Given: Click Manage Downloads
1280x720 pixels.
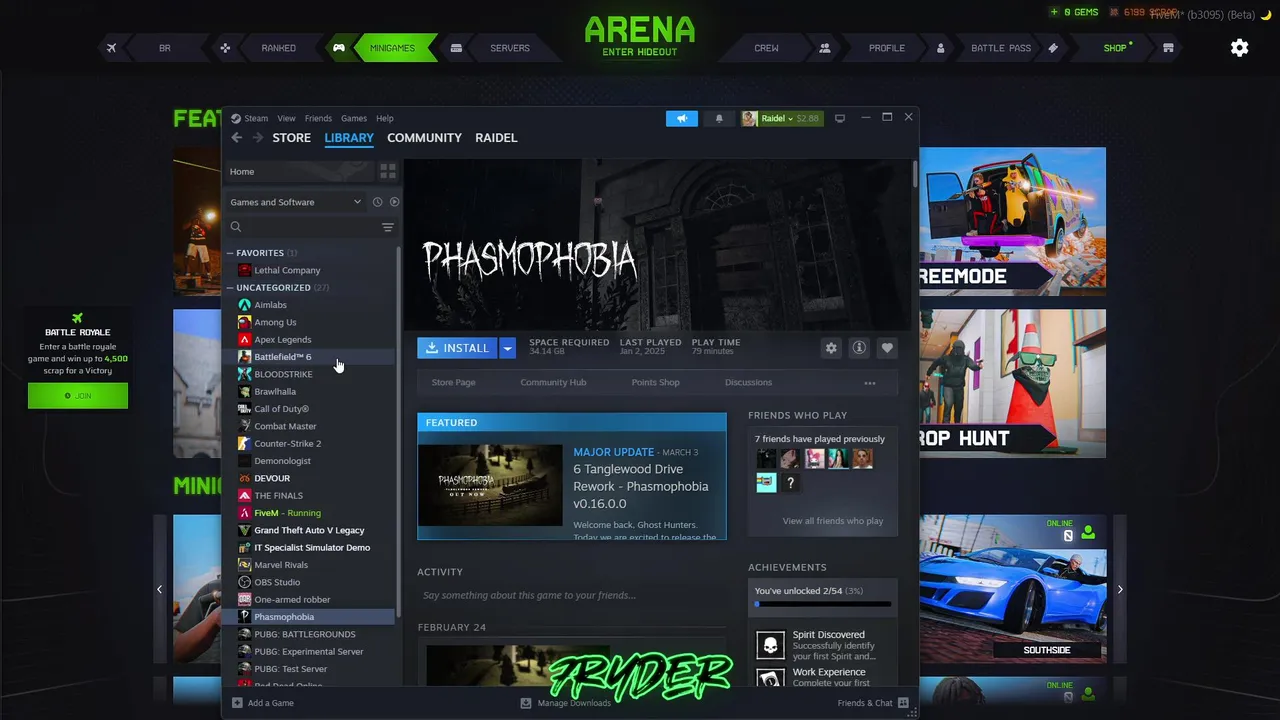Looking at the screenshot, I should coord(566,703).
